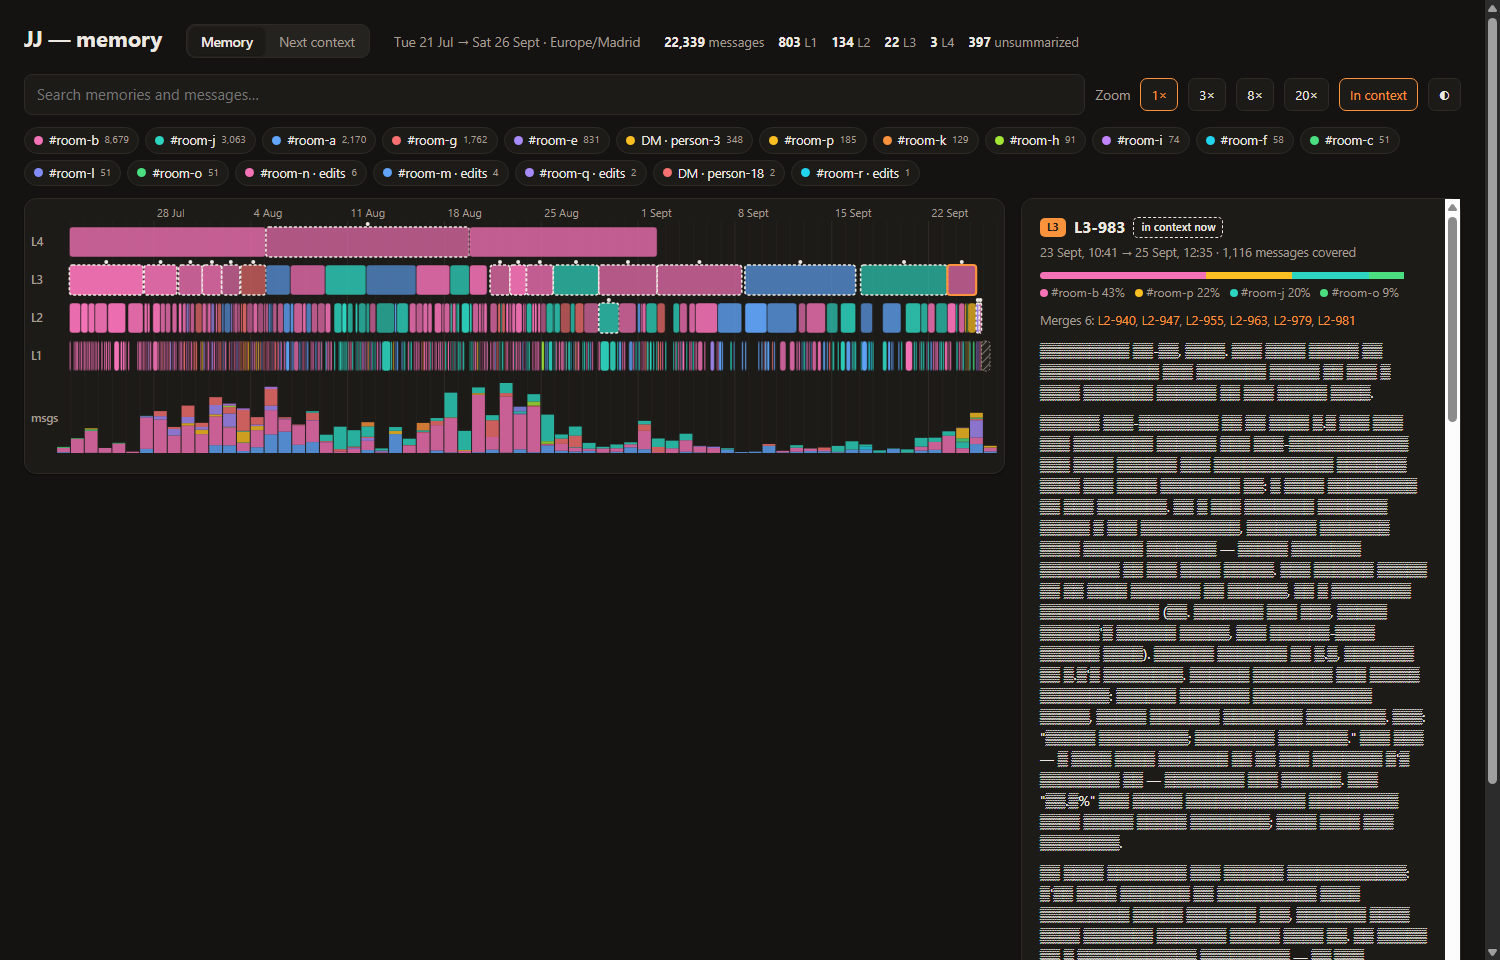This screenshot has width=1500, height=960.
Task: Select the blue dashed L3 block after 8 Sept
Action: [x=800, y=280]
